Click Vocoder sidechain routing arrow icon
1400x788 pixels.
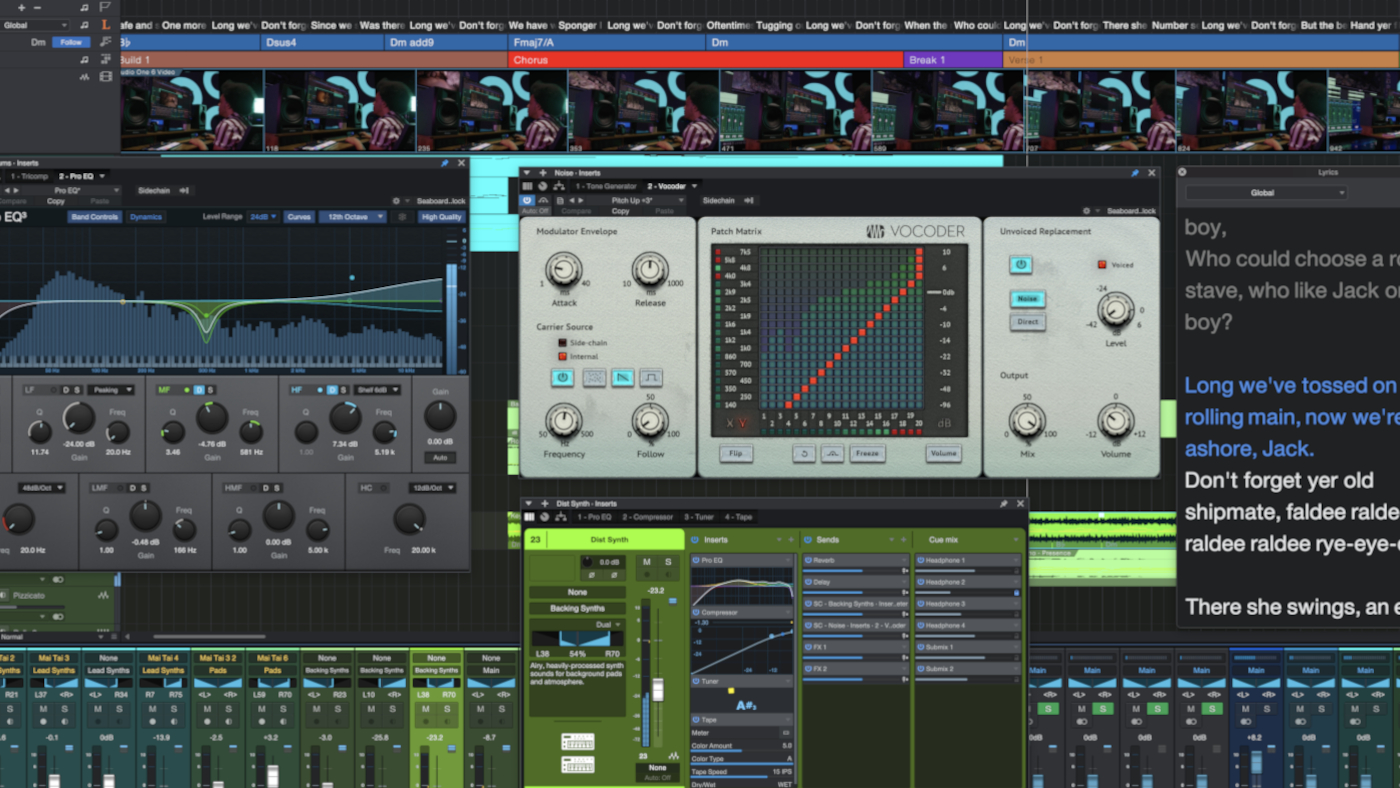coord(748,200)
